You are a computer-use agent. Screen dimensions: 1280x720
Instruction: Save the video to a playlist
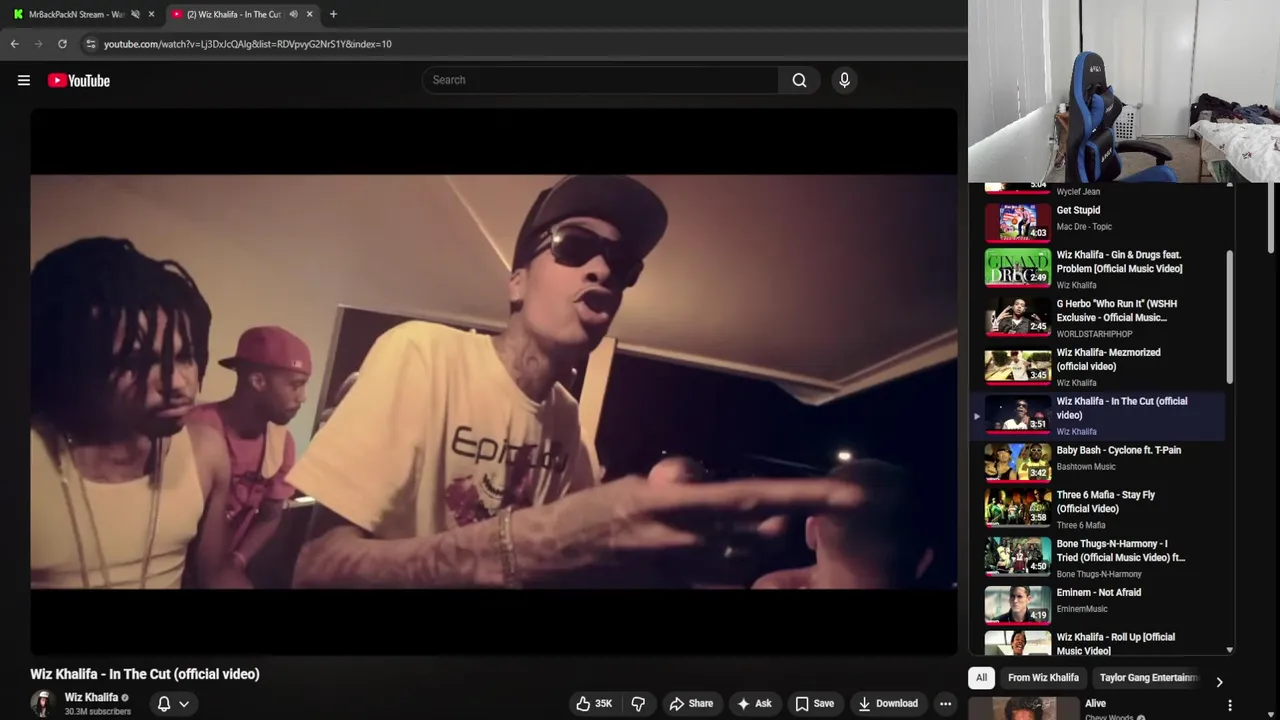click(x=814, y=704)
